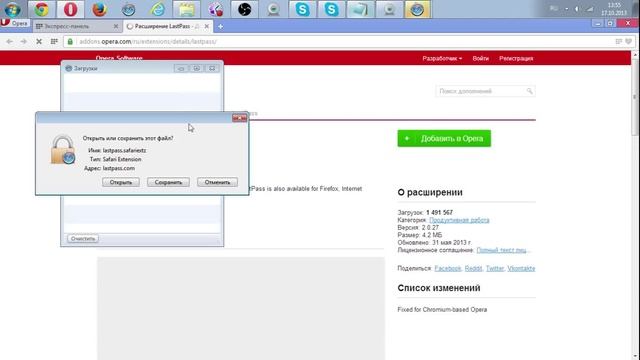Click the Войти link
Screen dimensions: 640x360
(x=480, y=58)
